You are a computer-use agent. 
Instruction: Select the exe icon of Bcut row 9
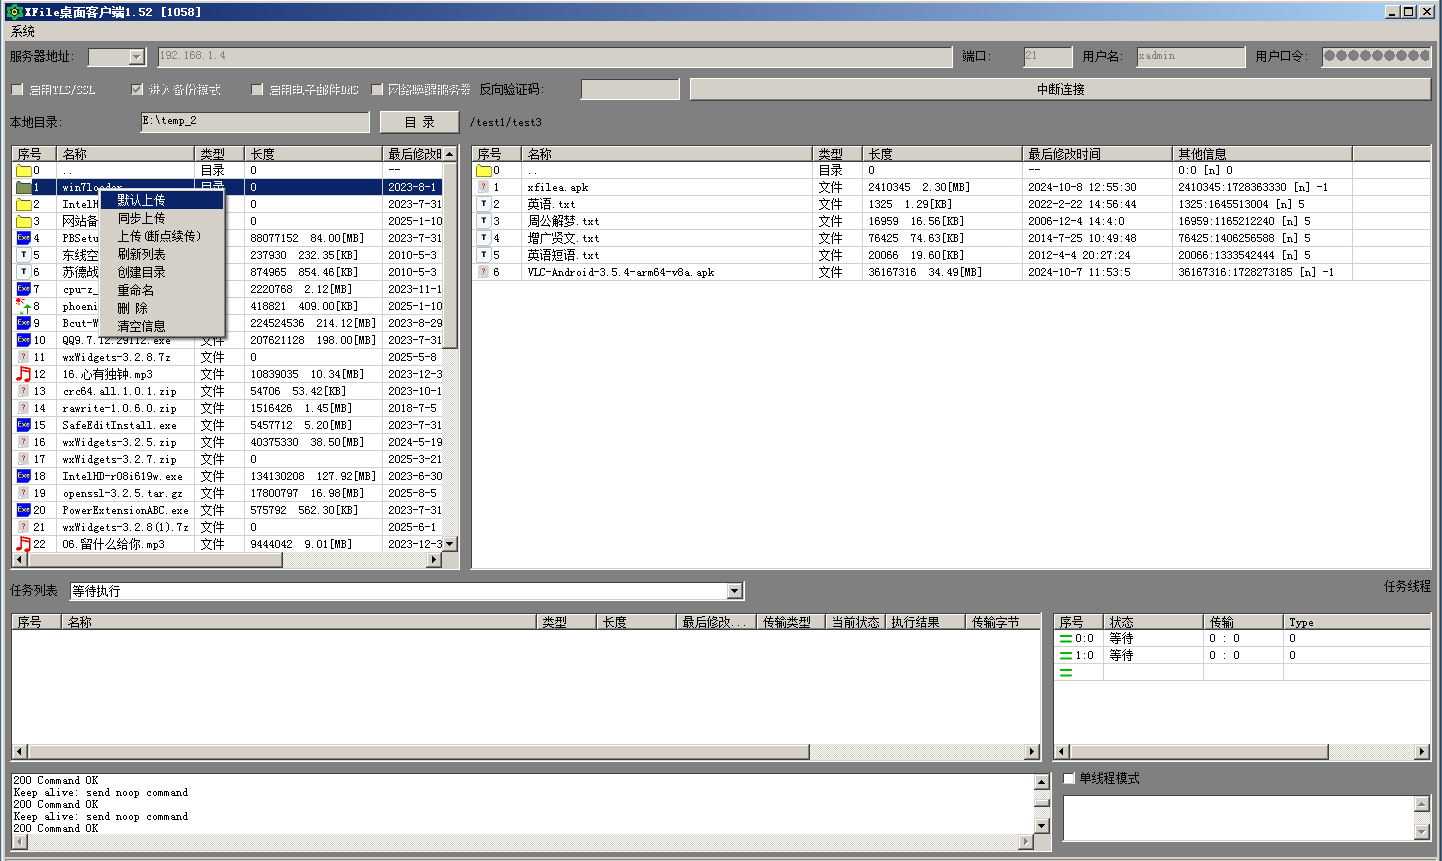tap(24, 323)
